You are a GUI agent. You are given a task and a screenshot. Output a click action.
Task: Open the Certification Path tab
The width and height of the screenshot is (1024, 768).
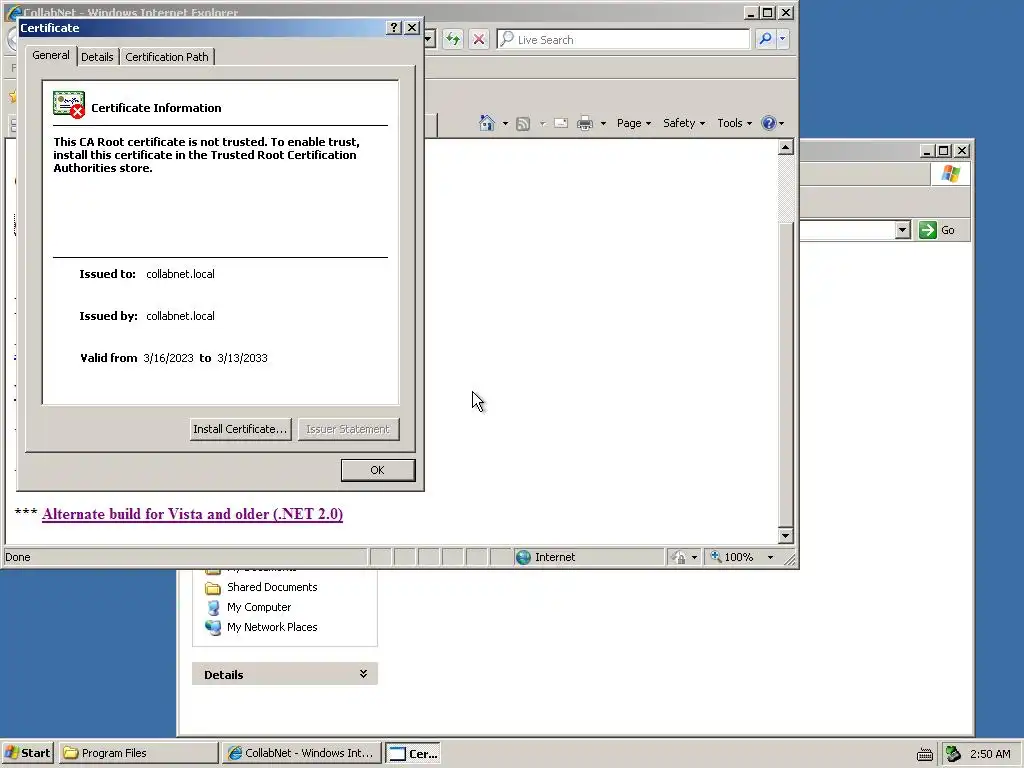[x=167, y=57]
